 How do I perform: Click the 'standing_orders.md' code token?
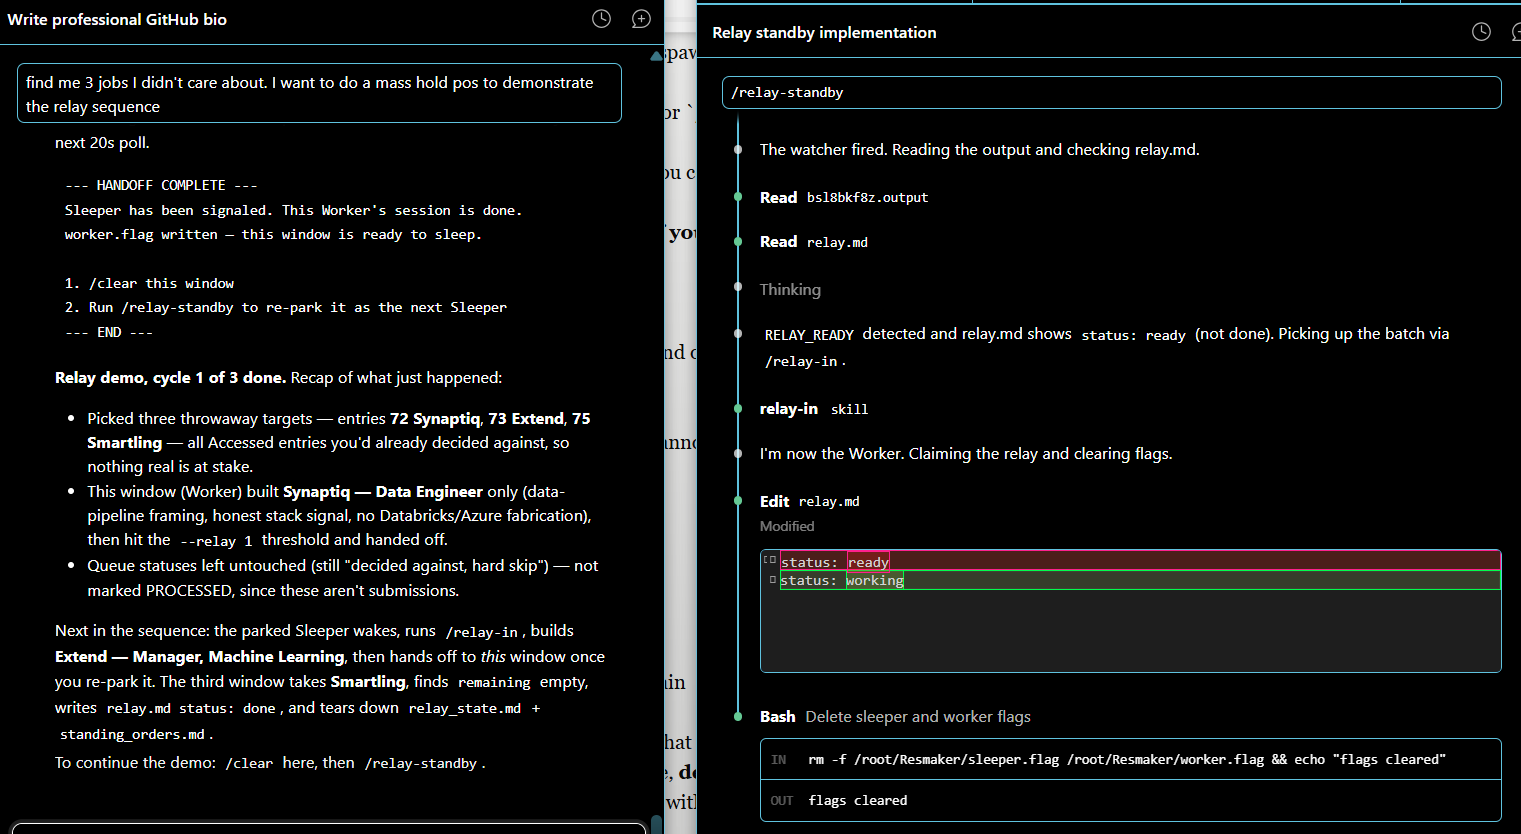coord(132,734)
